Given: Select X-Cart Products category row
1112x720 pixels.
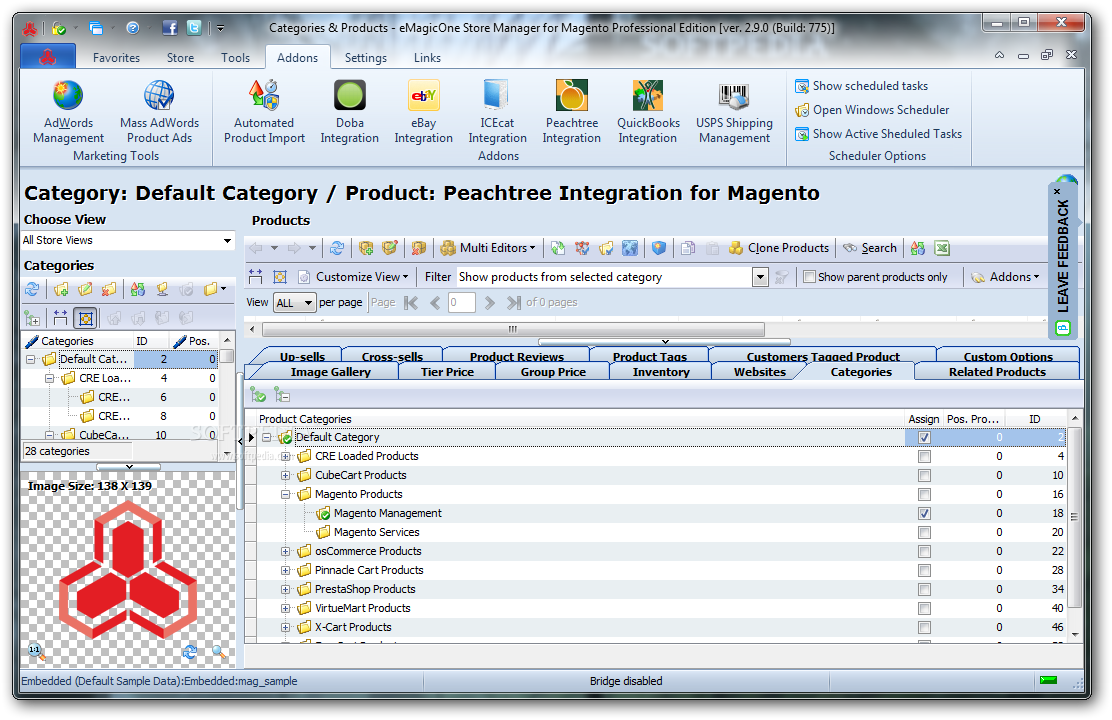Looking at the screenshot, I should [x=353, y=627].
